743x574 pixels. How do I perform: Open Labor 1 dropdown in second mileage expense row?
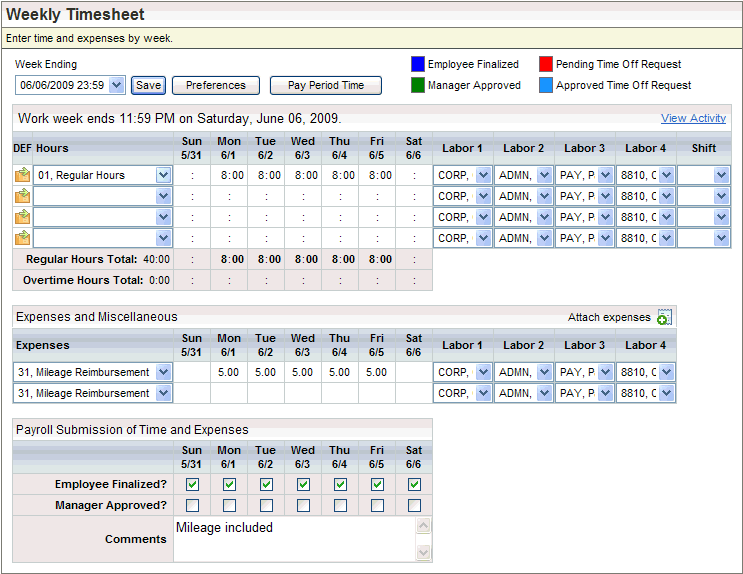point(483,393)
